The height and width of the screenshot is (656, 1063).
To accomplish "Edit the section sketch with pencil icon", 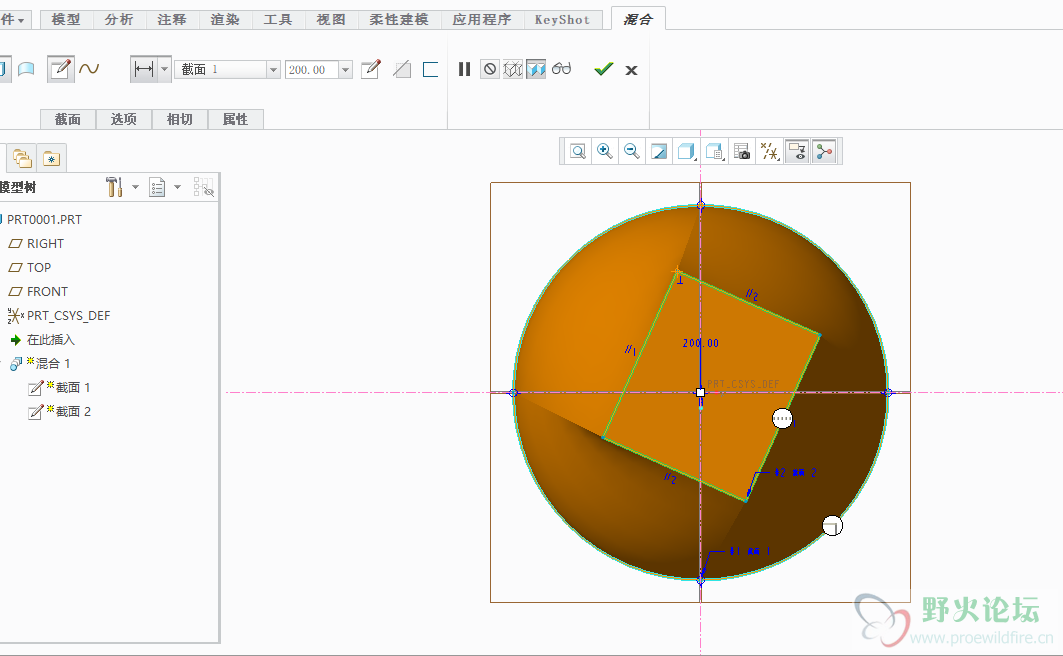I will pyautogui.click(x=371, y=68).
